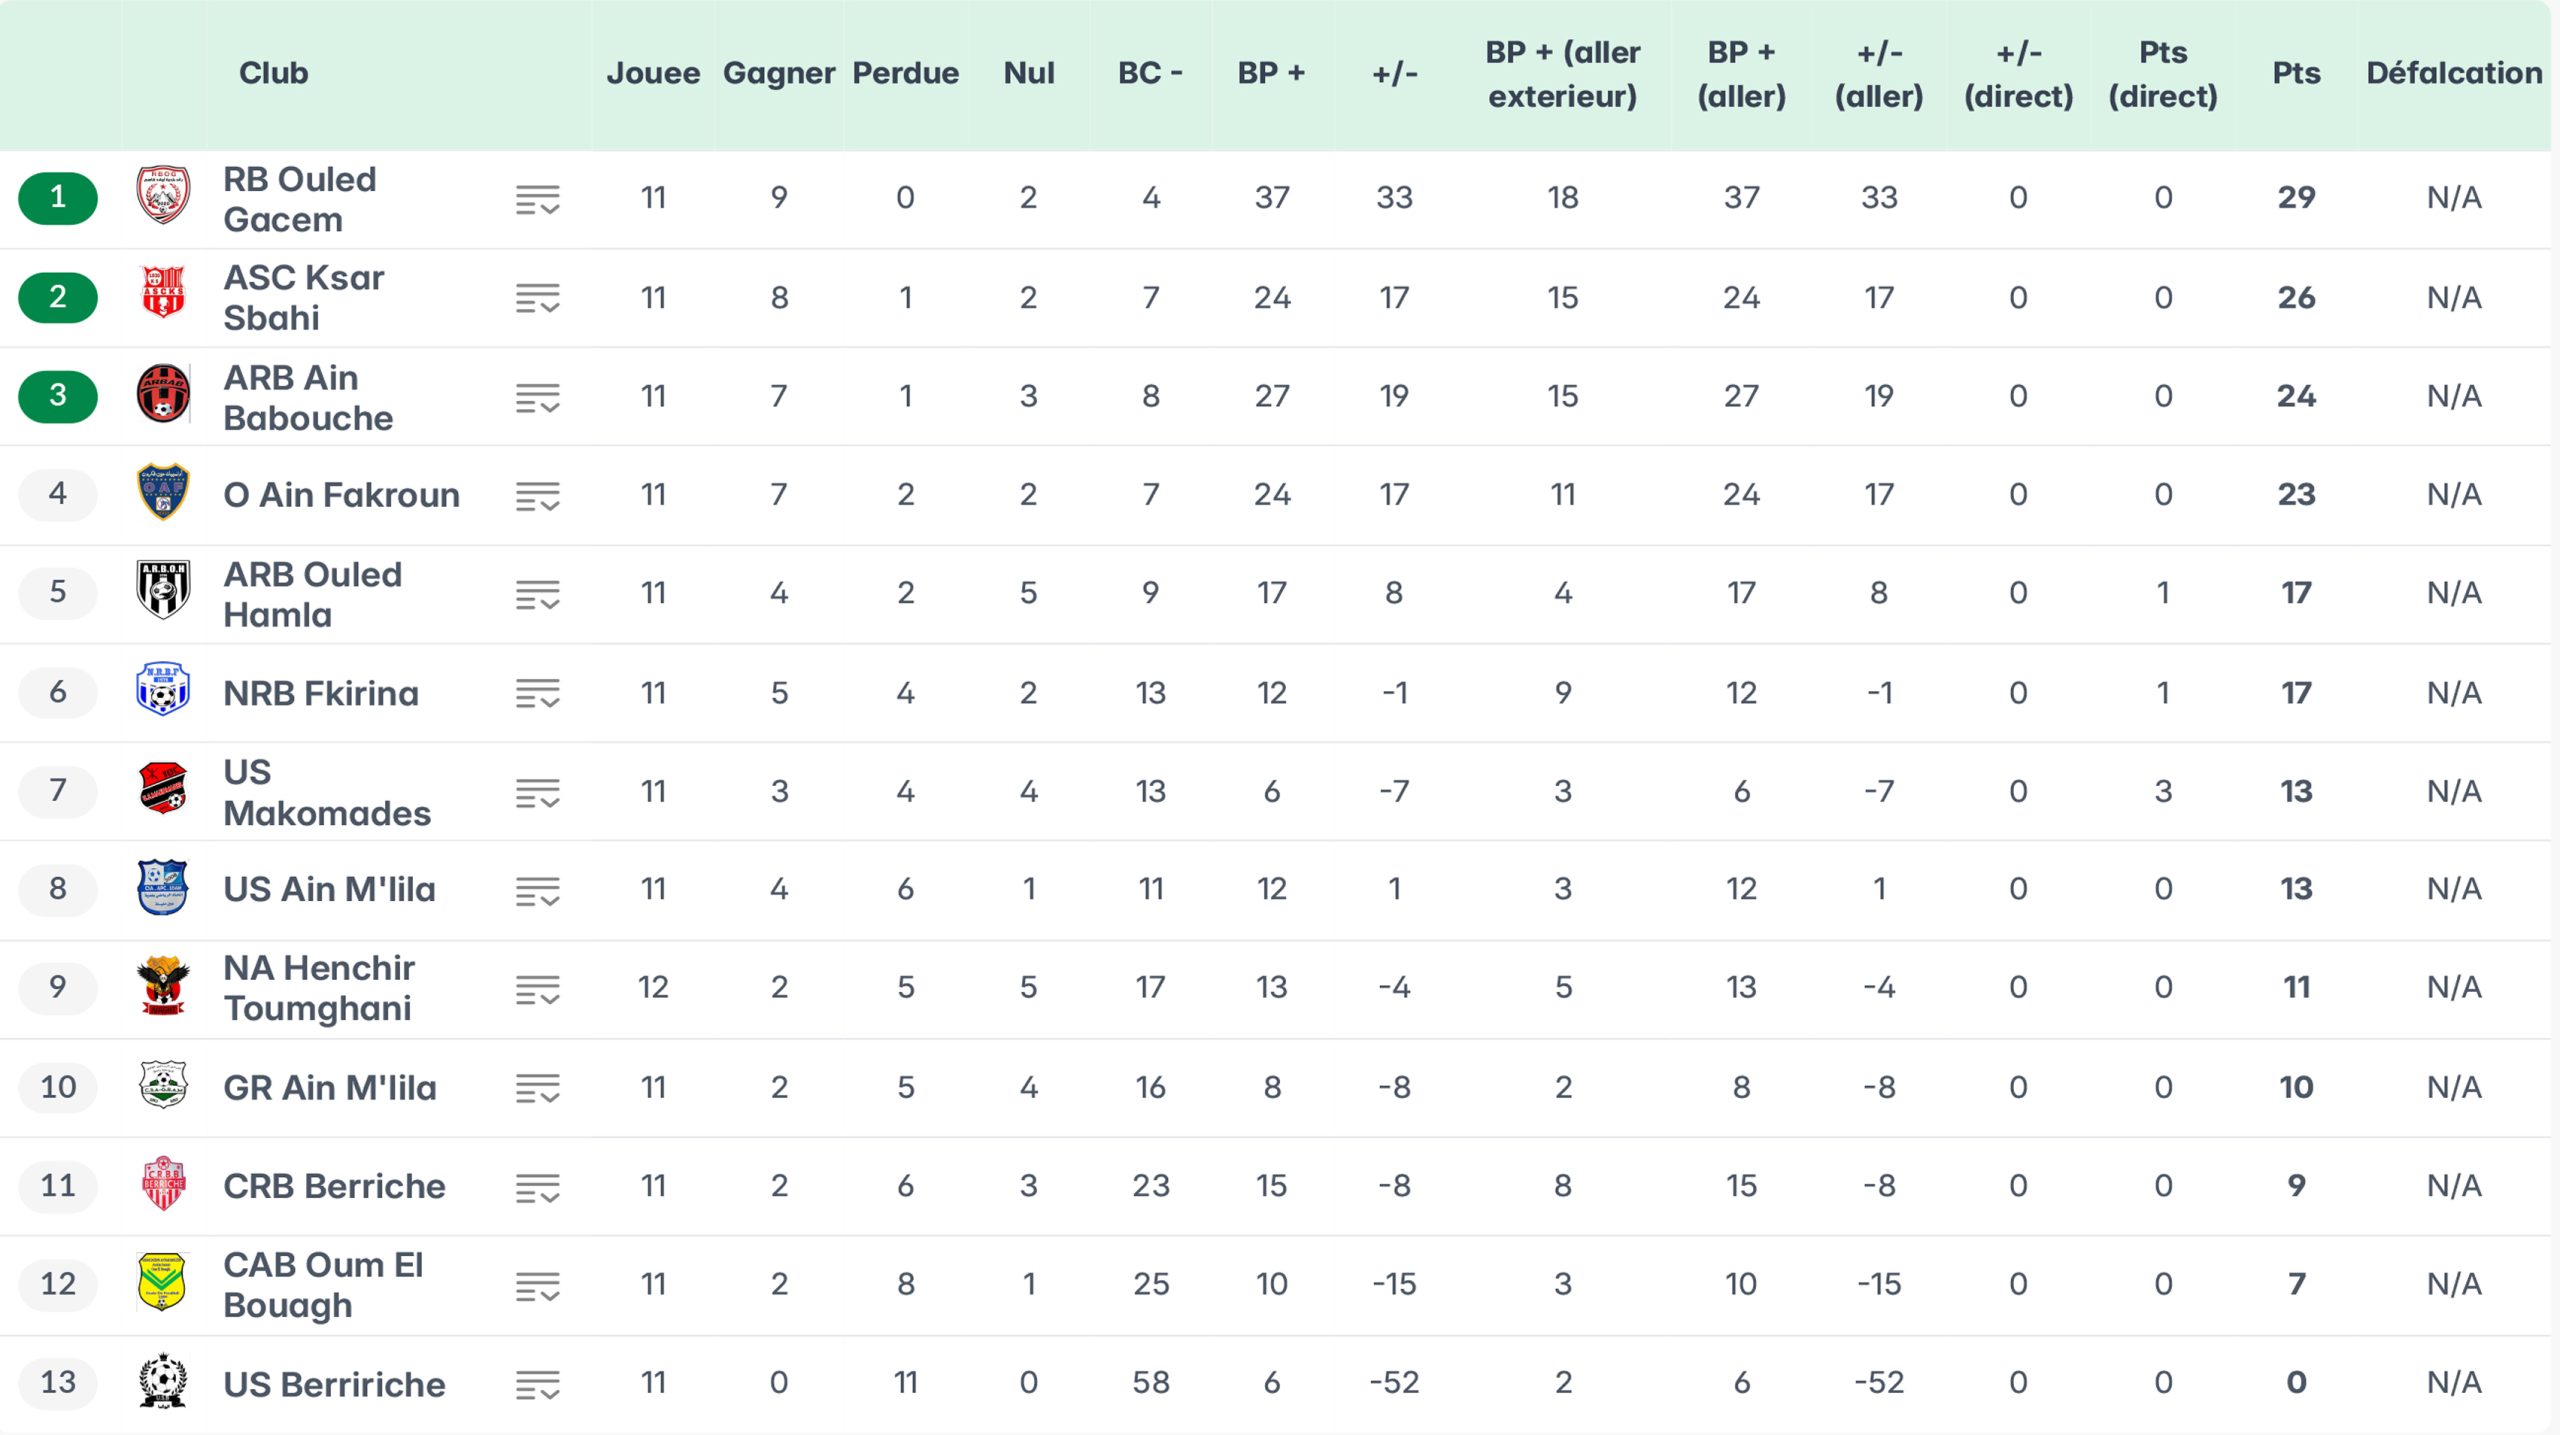Click the RB Ouled Gacem club logo
2560x1435 pixels.
coord(163,196)
